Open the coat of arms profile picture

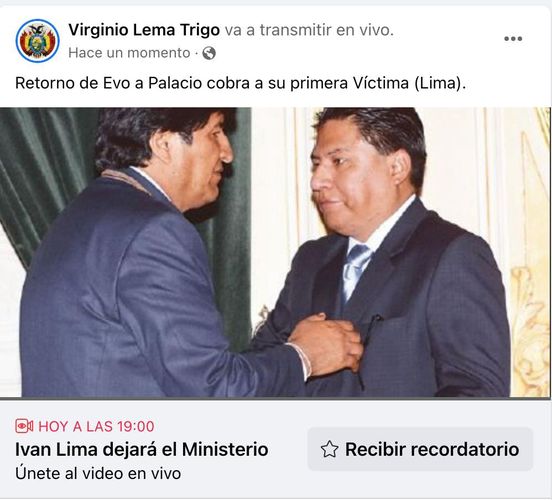coord(37,41)
